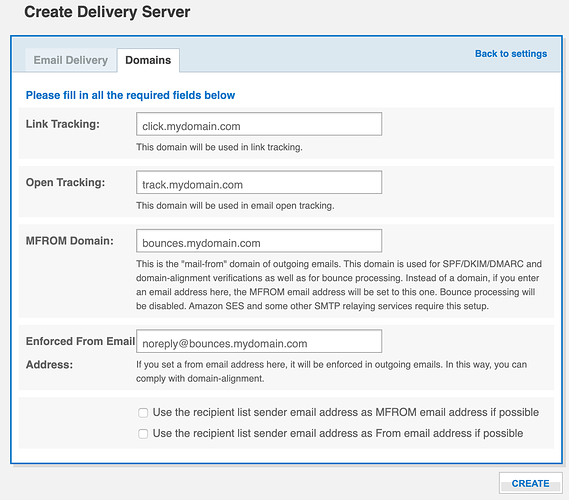The image size is (569, 500).
Task: Click the MFROM email address checkbox label text
Action: click(345, 413)
